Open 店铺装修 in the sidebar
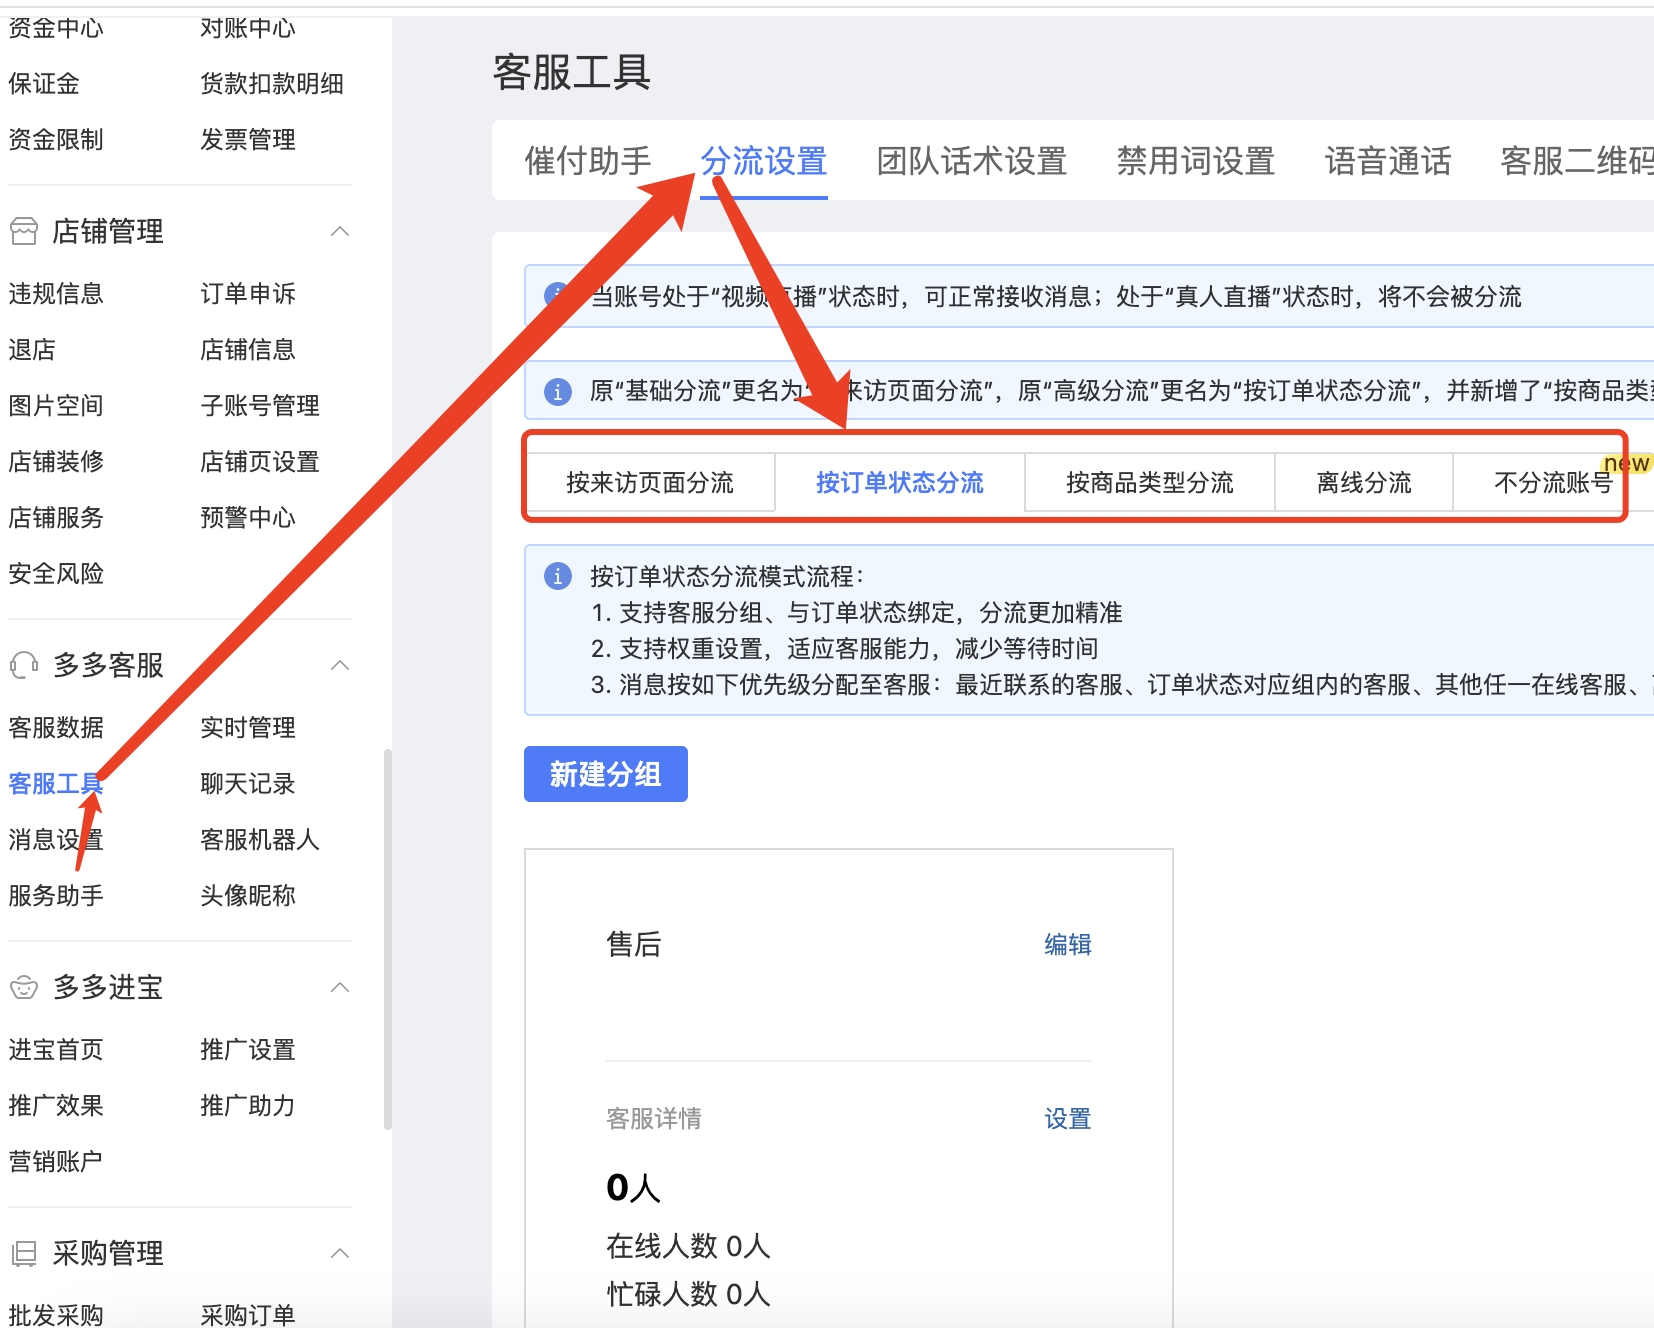 point(56,462)
